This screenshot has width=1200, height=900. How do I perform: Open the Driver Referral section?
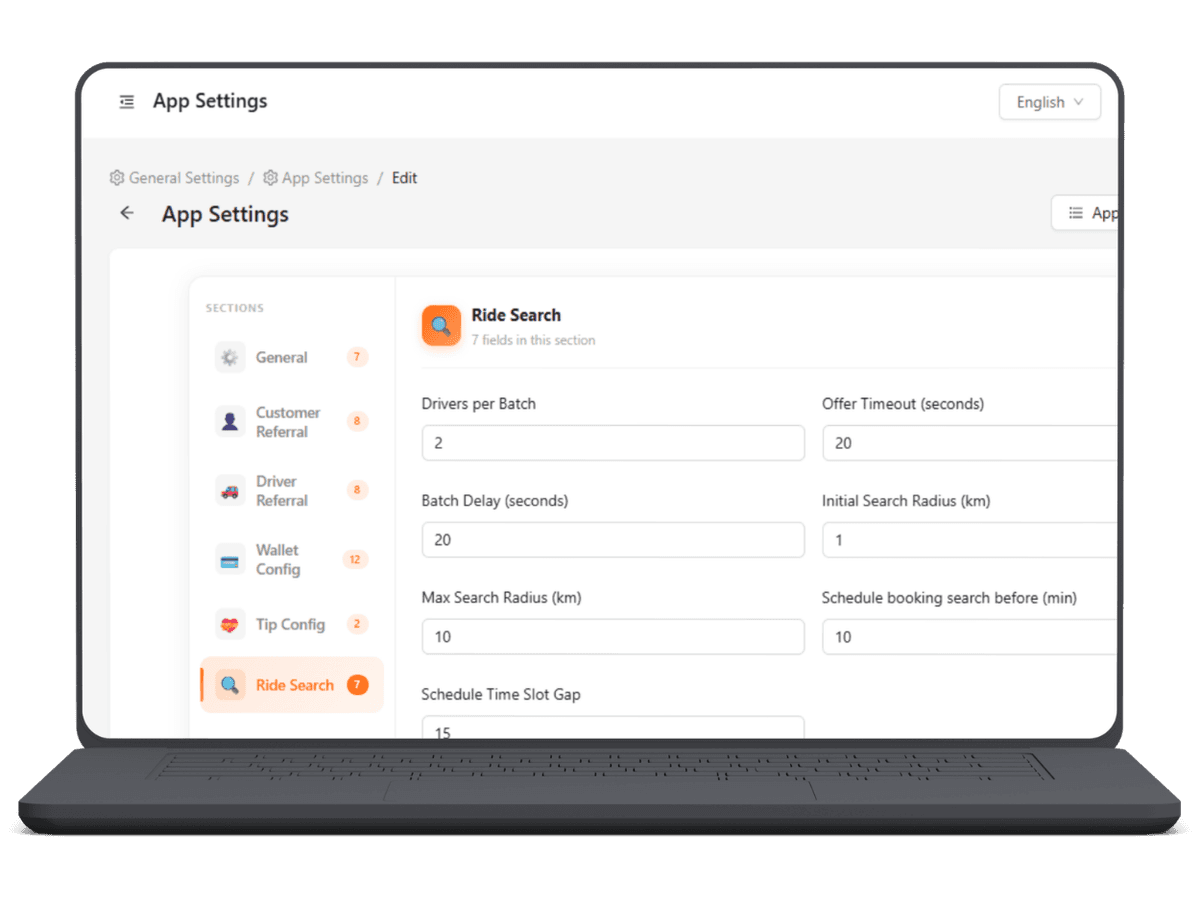[x=292, y=491]
